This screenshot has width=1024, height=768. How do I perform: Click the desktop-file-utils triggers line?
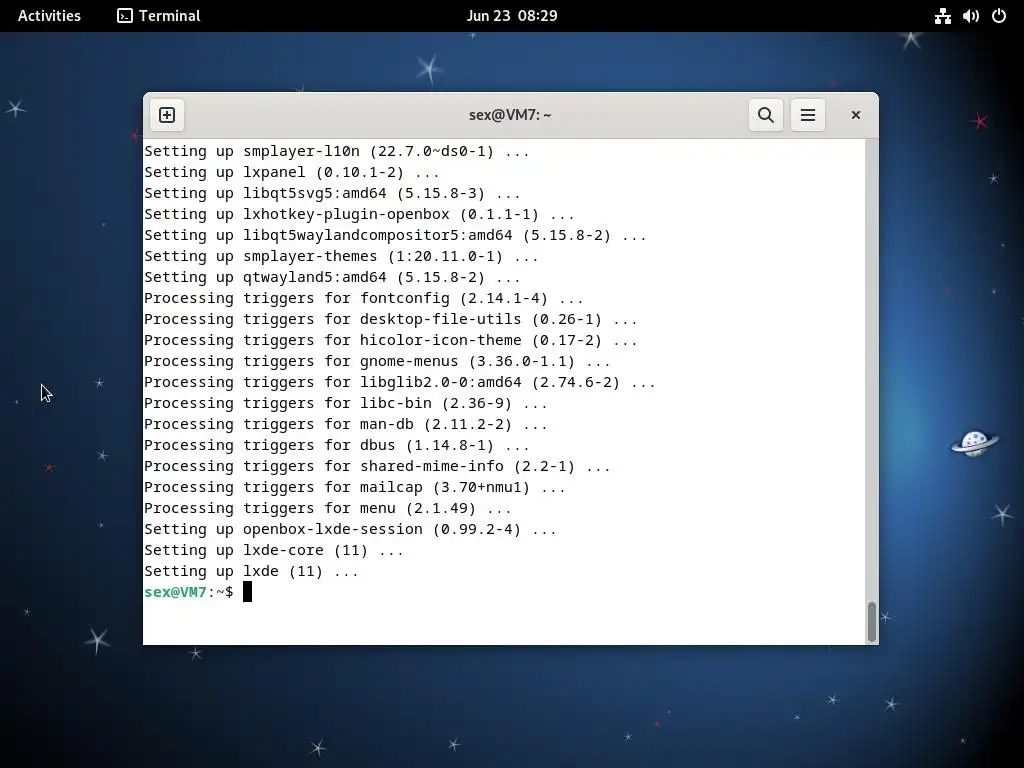point(391,319)
